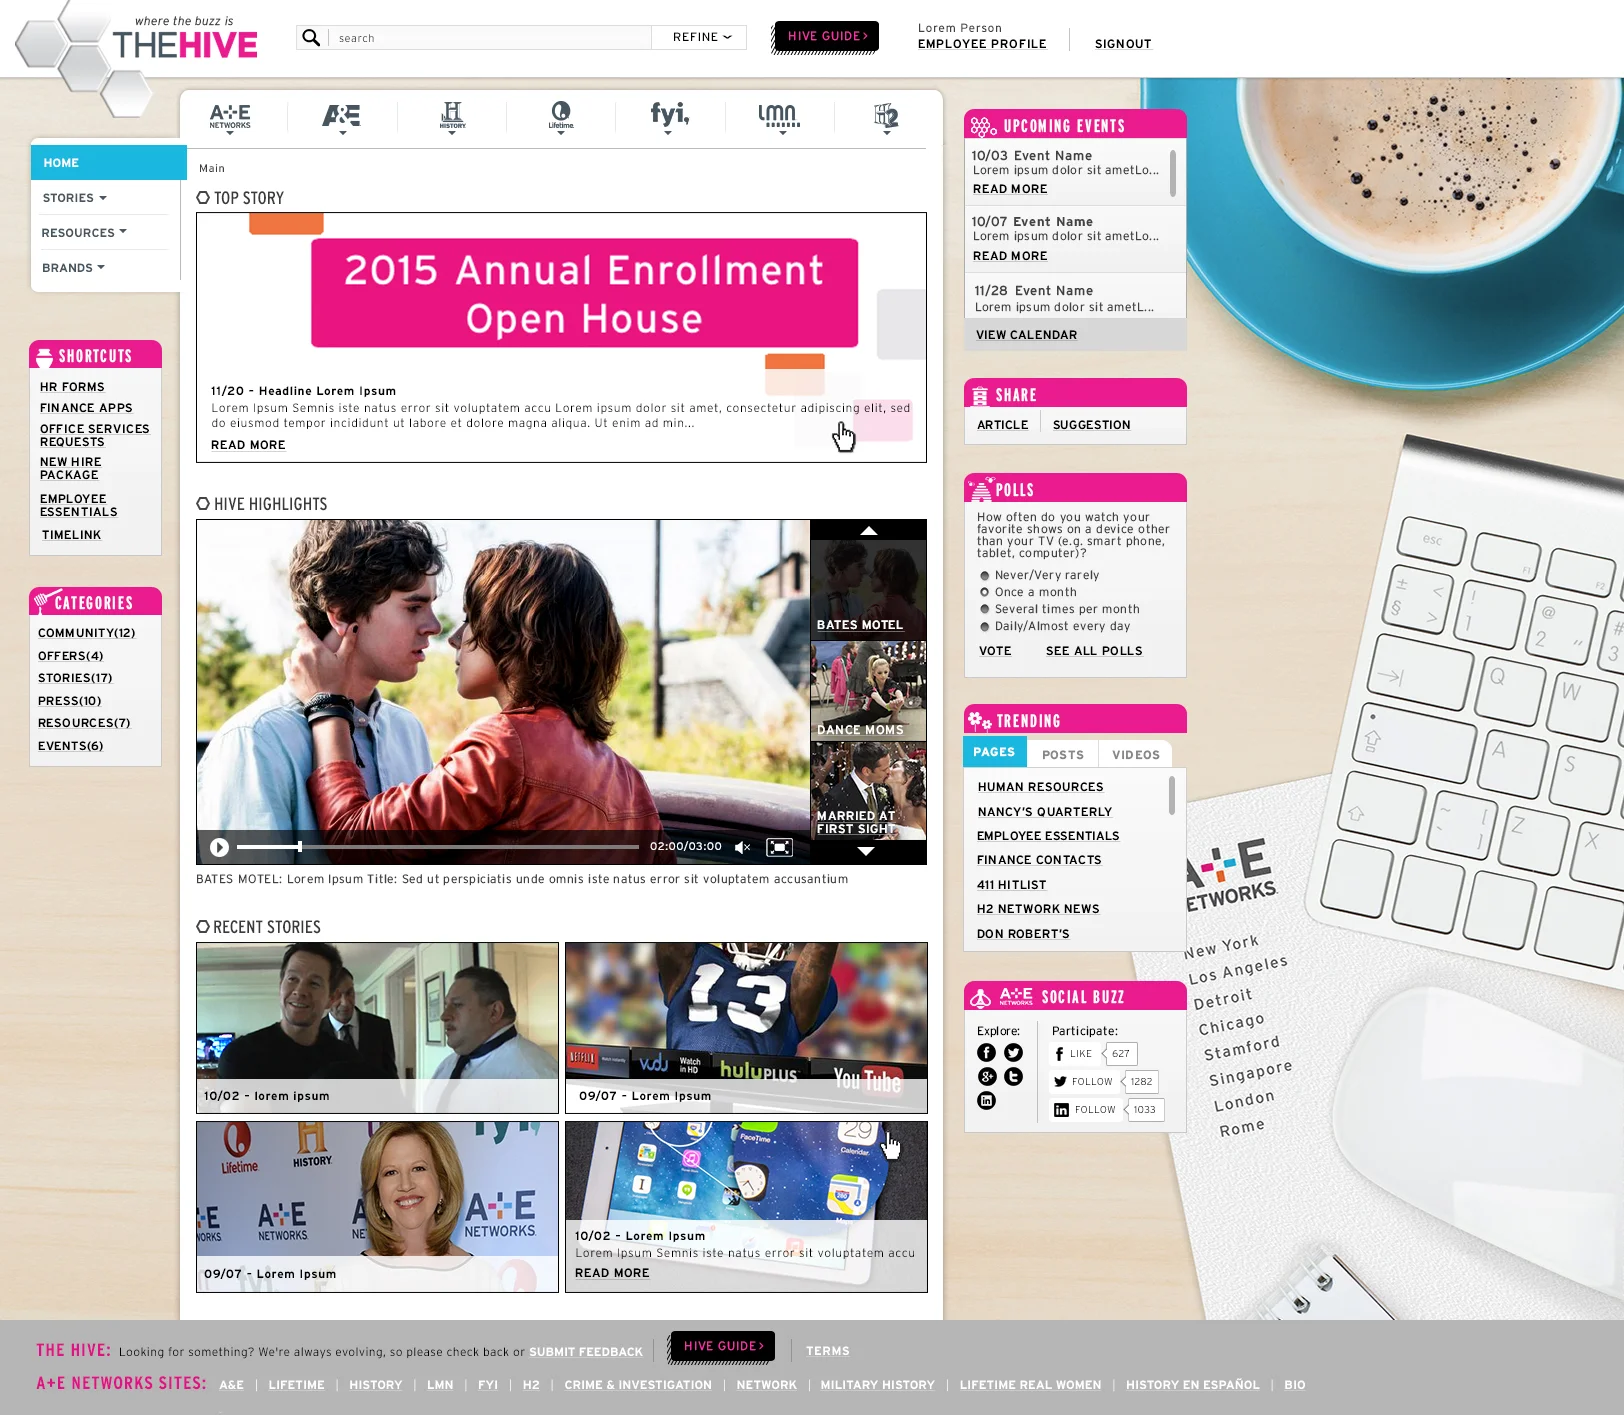Click the footer Hive Guide button
1624x1415 pixels.
tap(723, 1346)
